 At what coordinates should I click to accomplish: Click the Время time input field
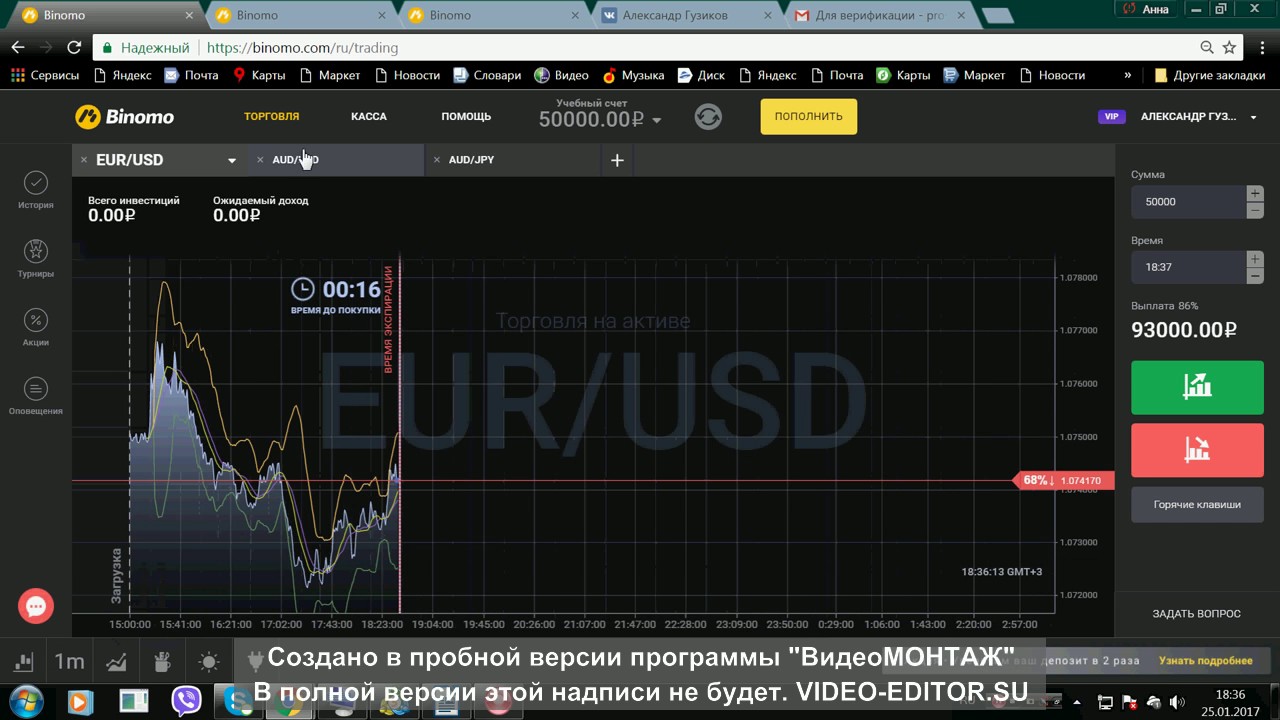coord(1188,267)
